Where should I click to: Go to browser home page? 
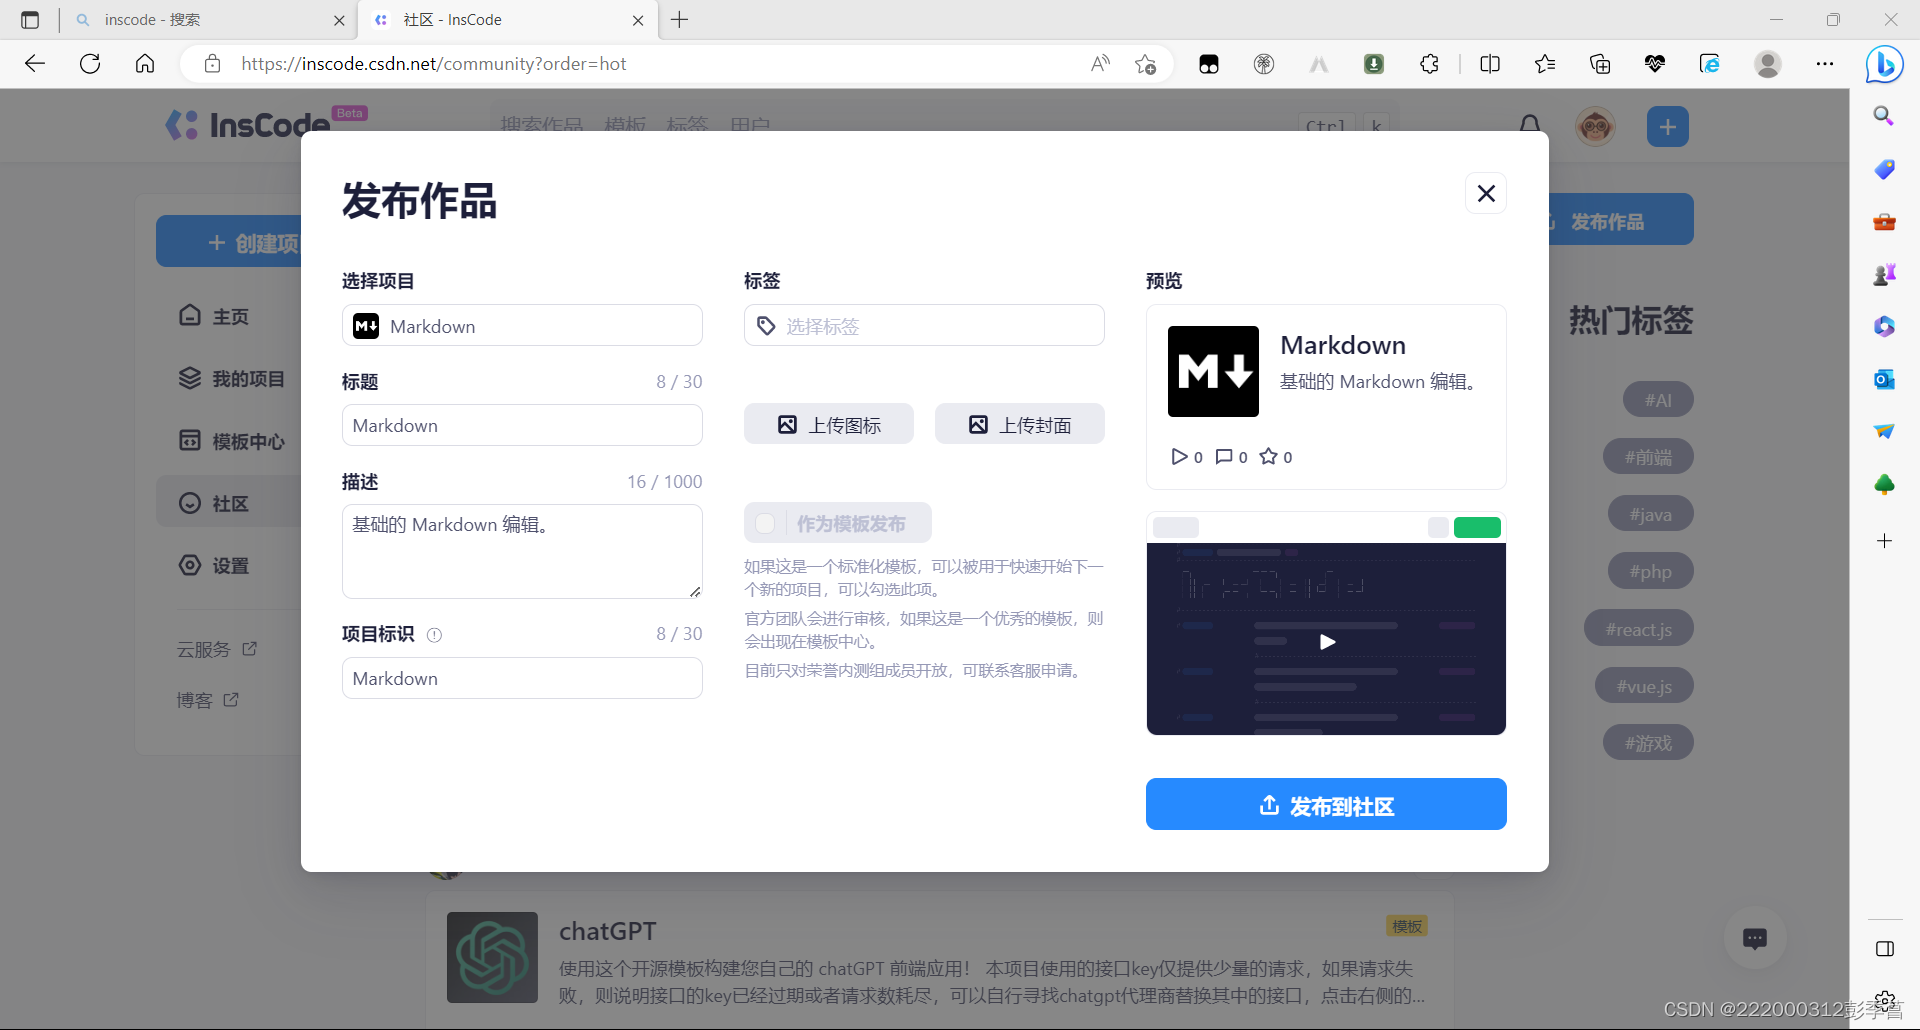click(145, 64)
